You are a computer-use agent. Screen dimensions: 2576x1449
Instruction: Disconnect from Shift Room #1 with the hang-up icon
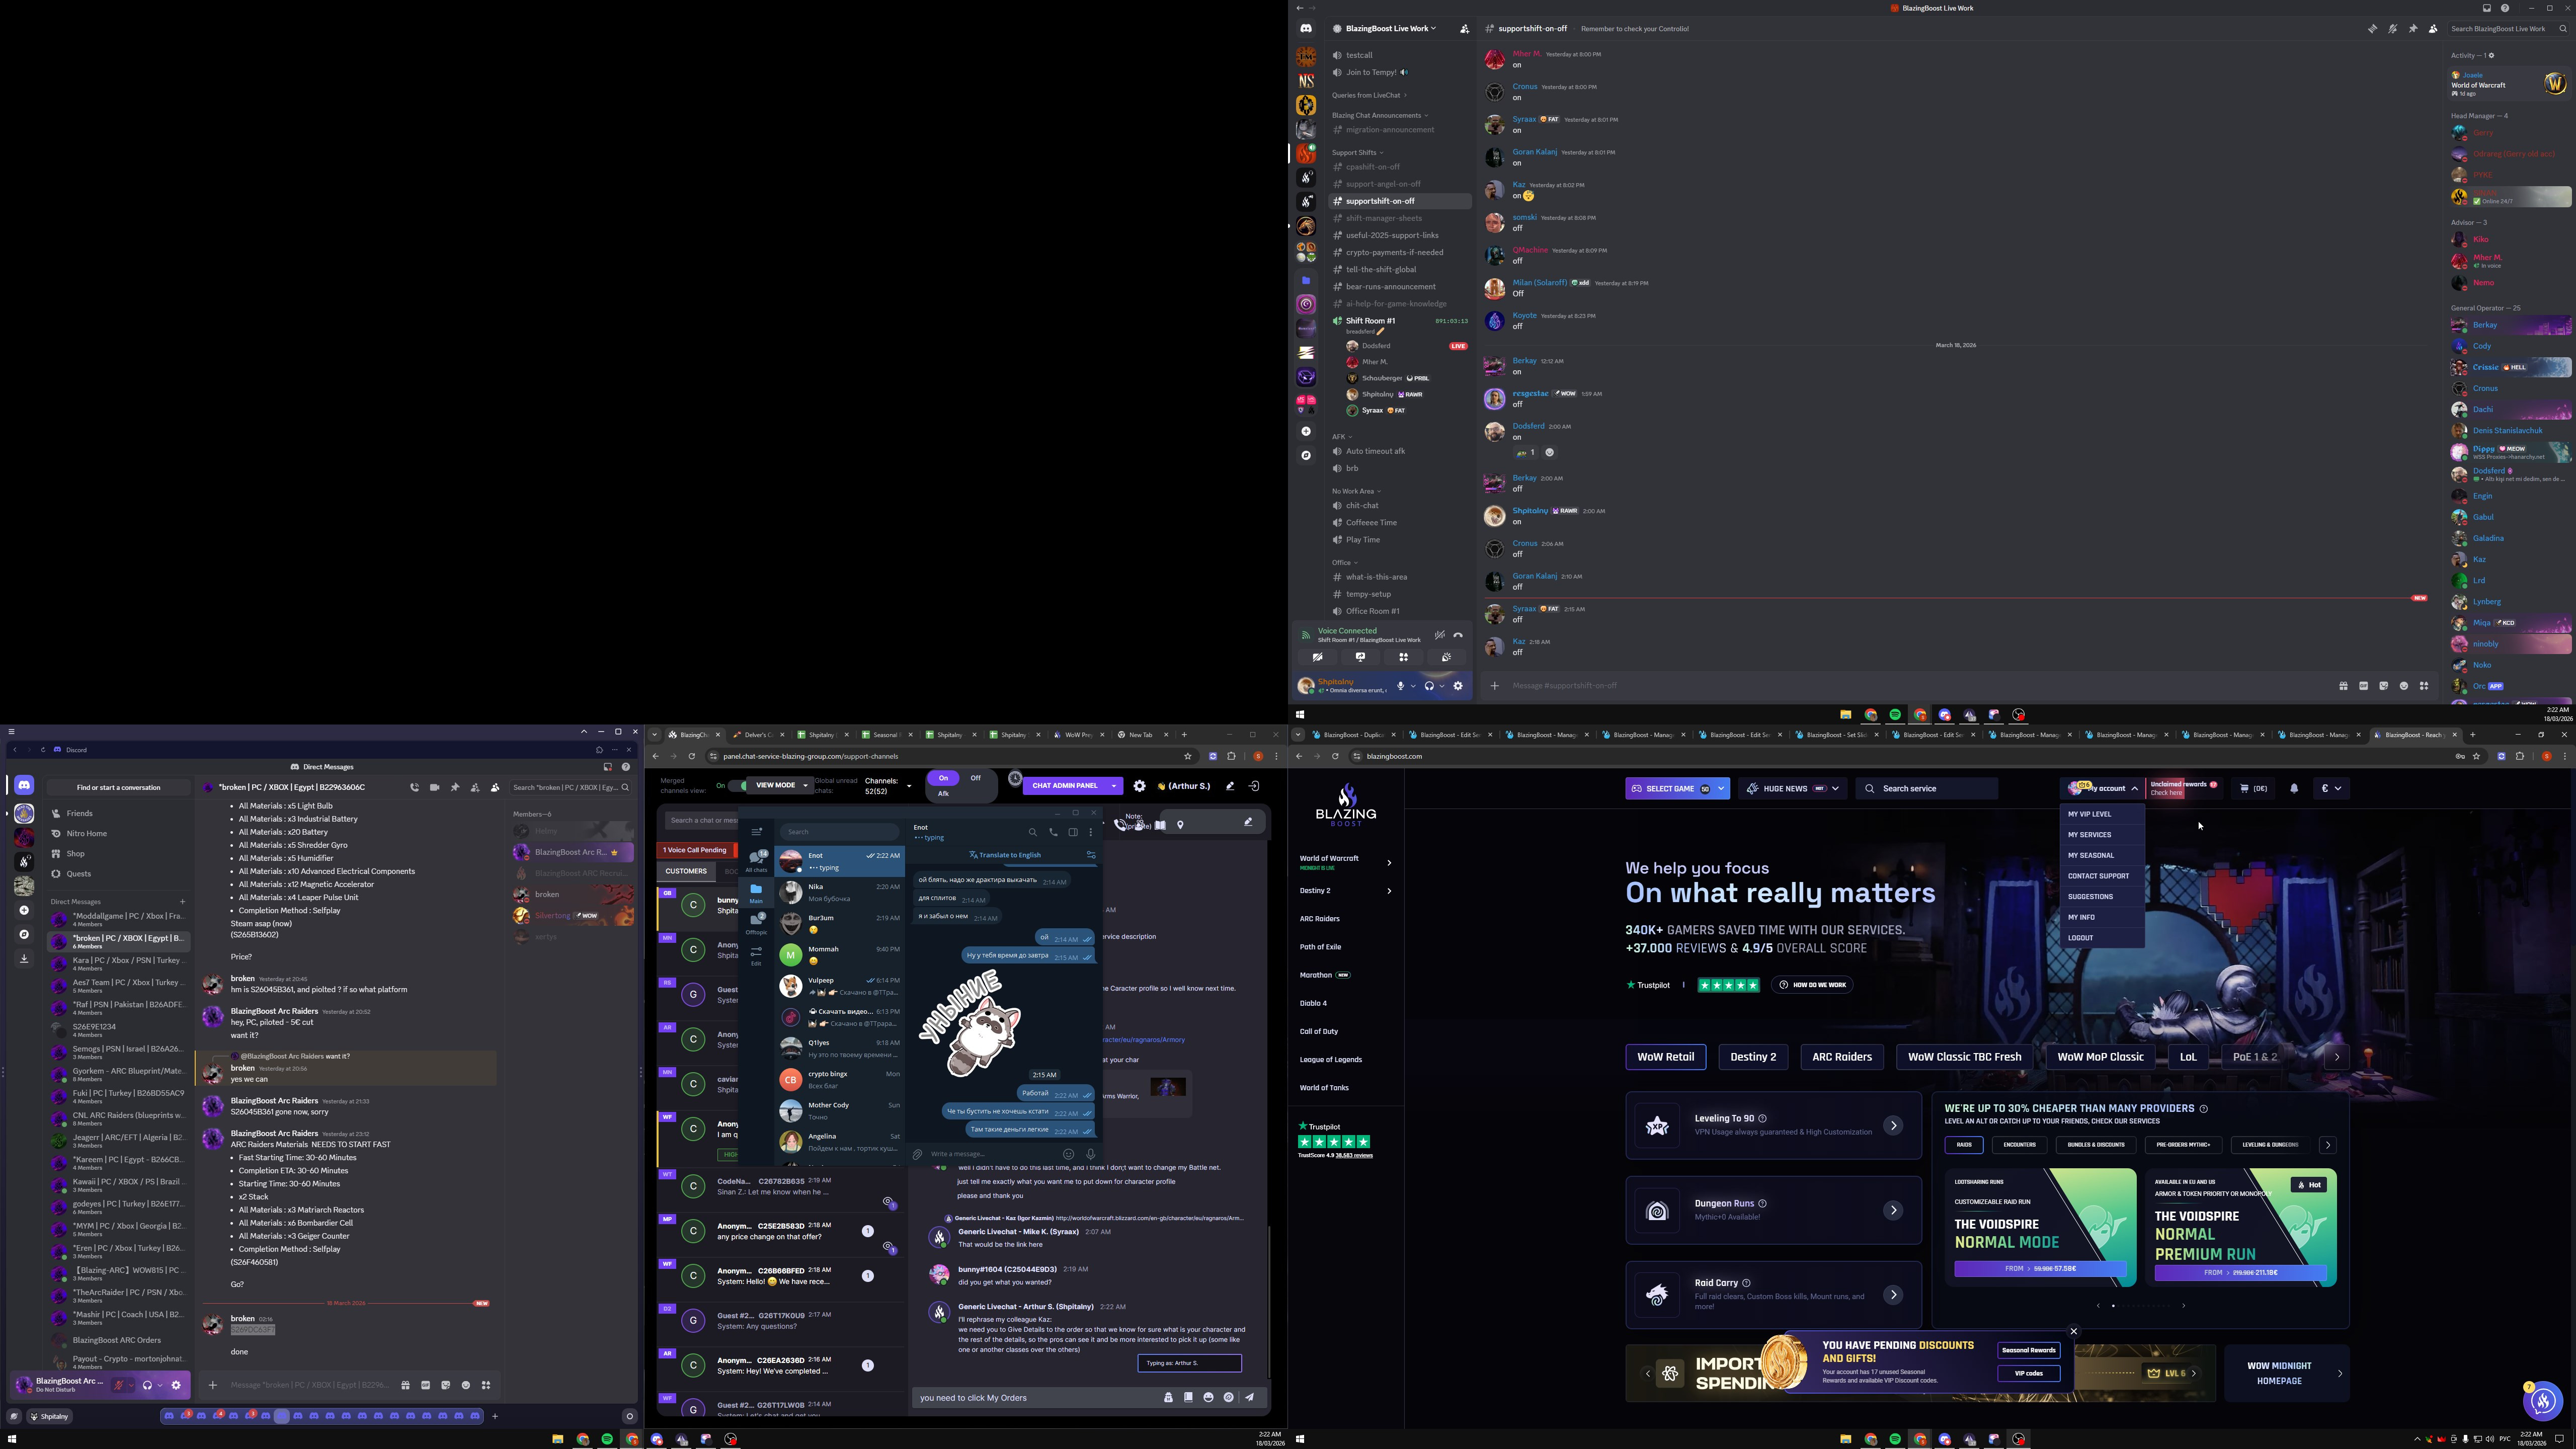[1458, 635]
